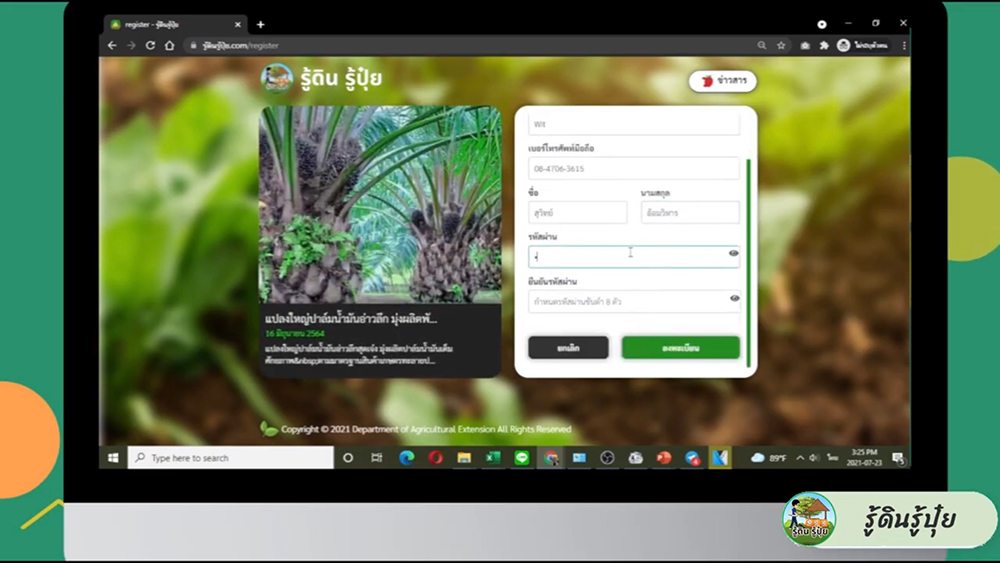Reload the page with the browser refresh icon
1000x563 pixels.
pos(150,45)
